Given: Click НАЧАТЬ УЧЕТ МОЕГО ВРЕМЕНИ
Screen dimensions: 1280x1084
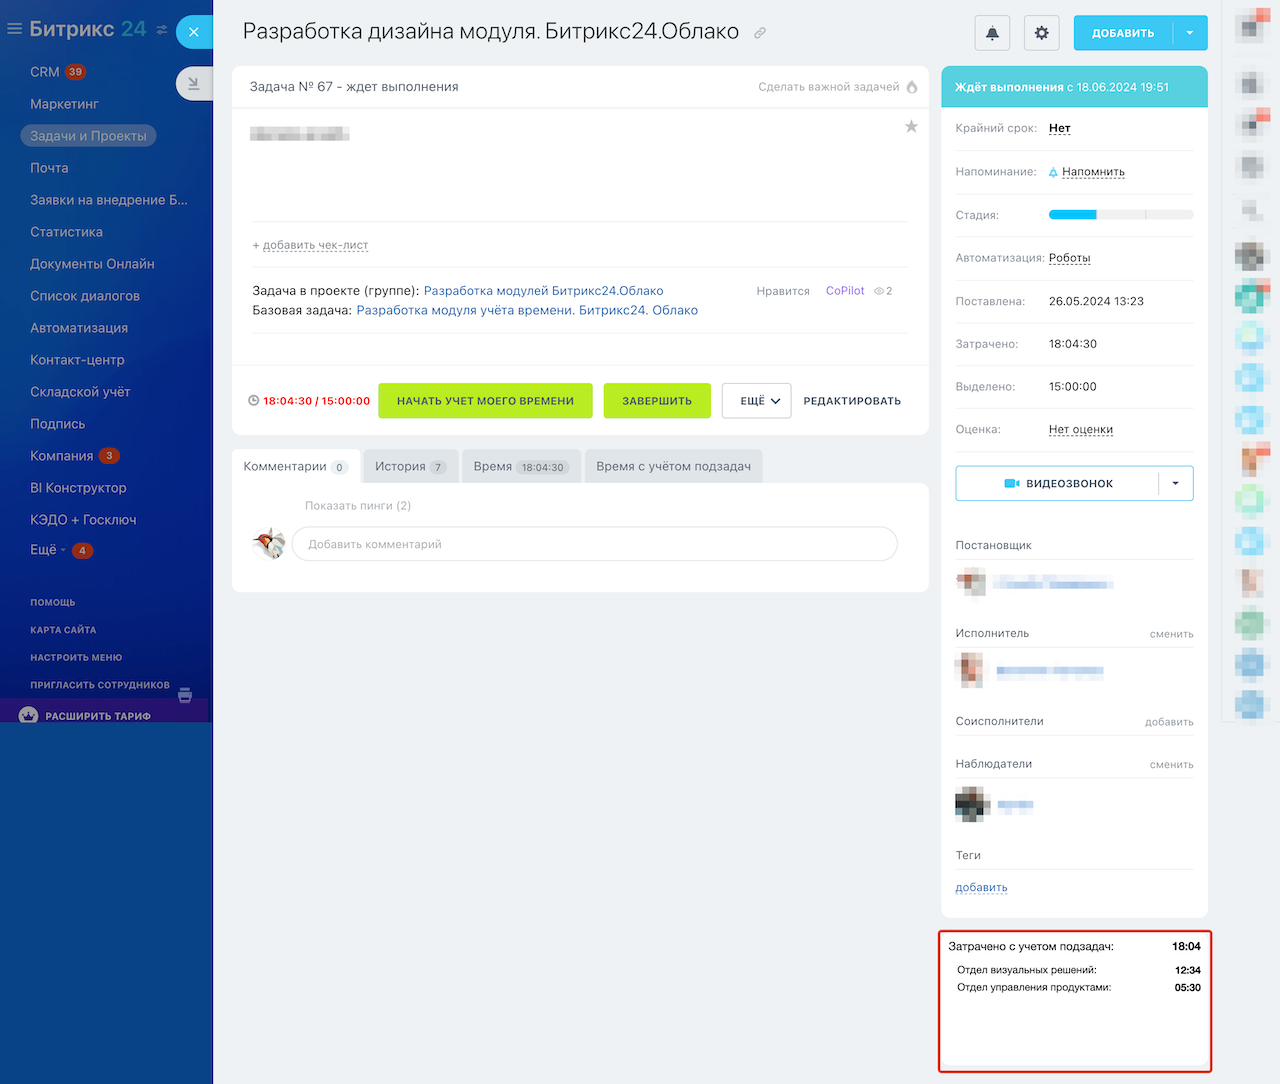Looking at the screenshot, I should [x=485, y=401].
